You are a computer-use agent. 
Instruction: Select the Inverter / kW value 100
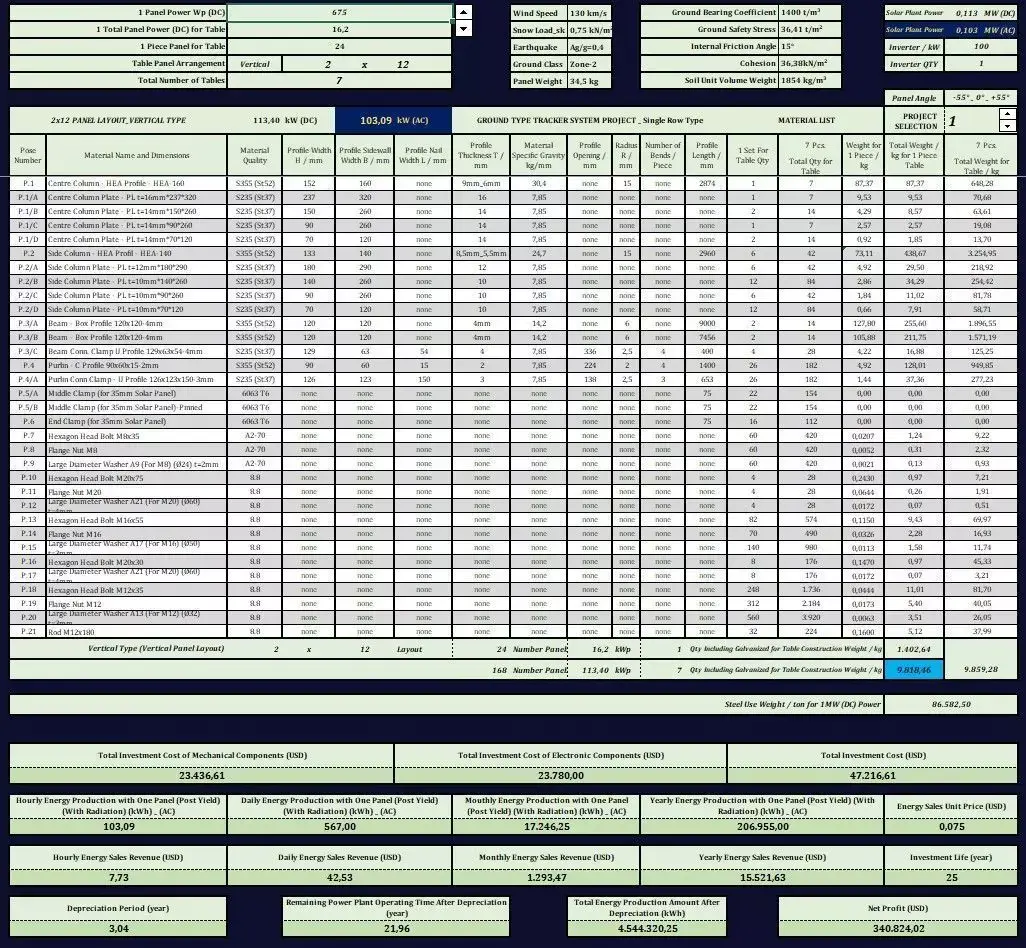(x=980, y=46)
